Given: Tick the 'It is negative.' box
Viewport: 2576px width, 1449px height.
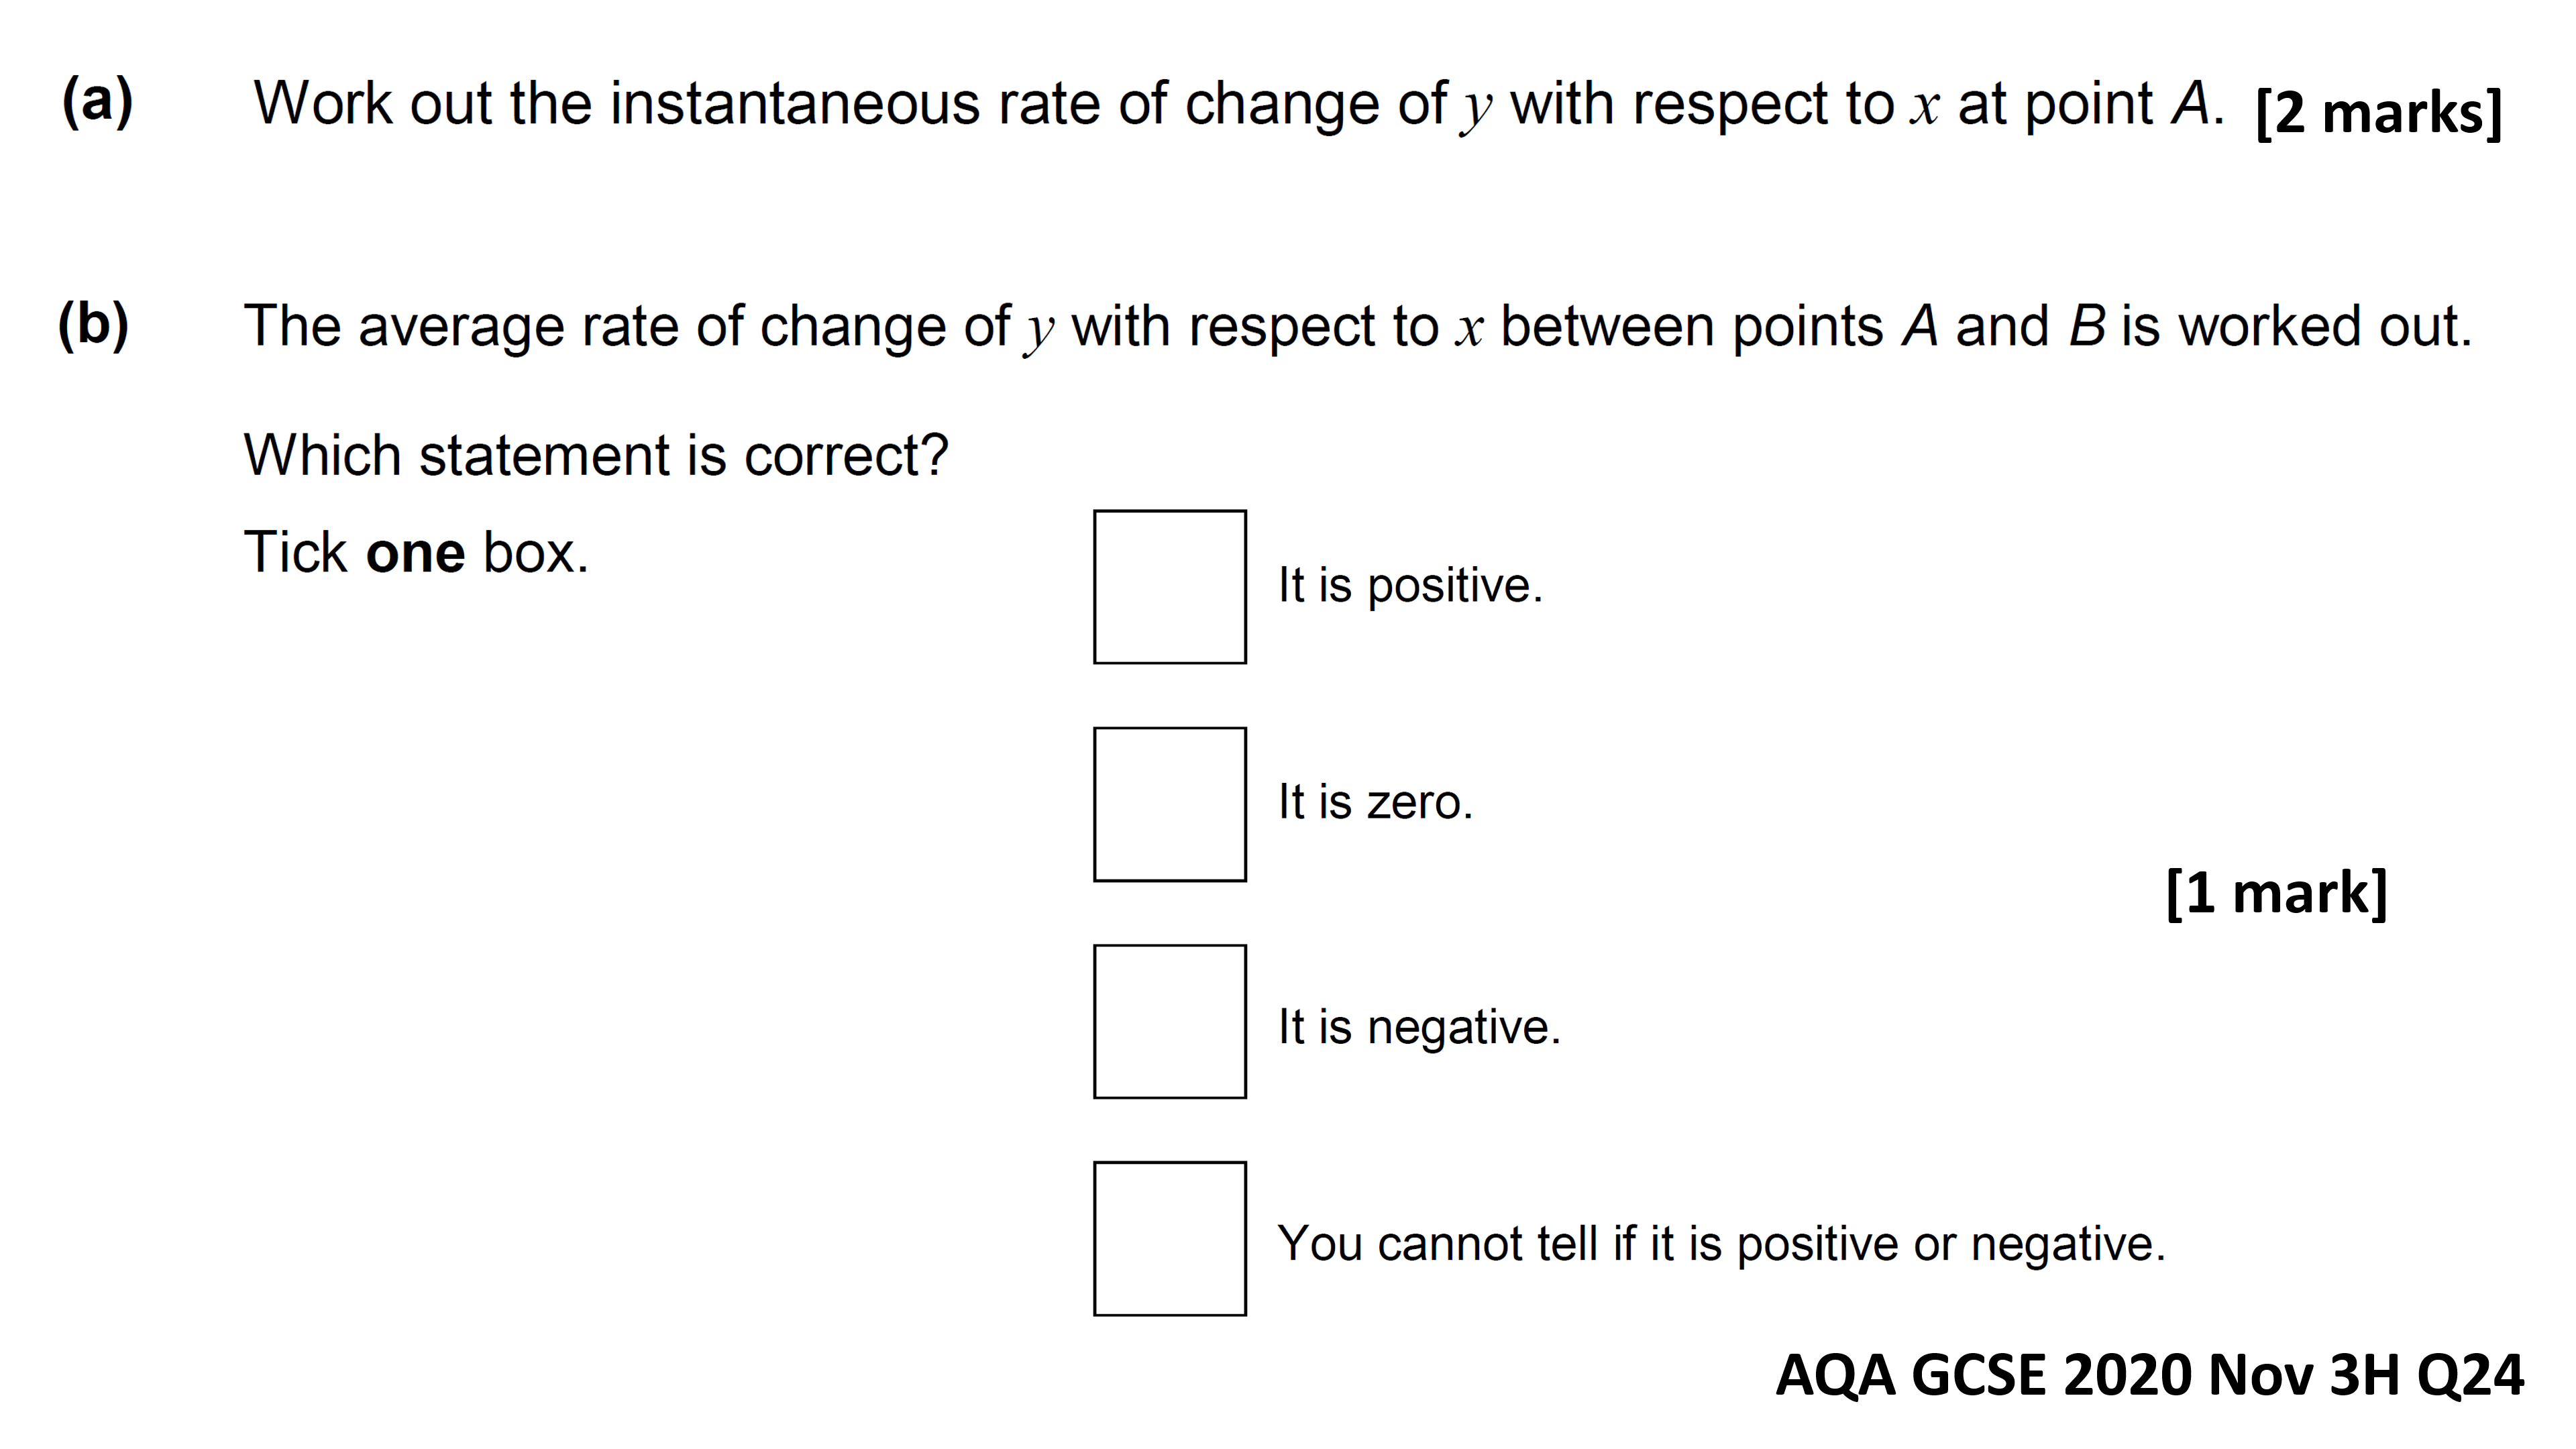Looking at the screenshot, I should point(1170,1021).
